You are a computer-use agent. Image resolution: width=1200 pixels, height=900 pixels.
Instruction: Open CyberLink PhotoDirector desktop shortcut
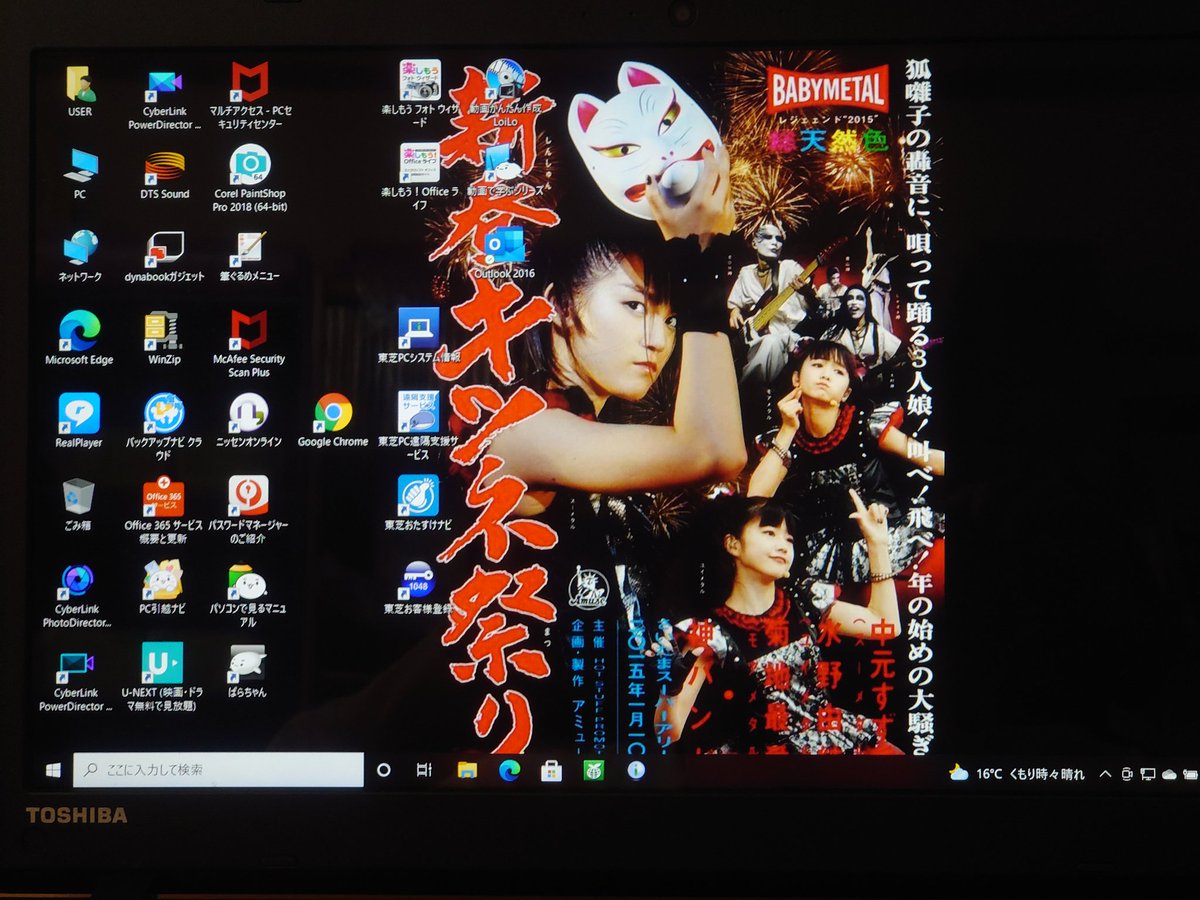(77, 596)
